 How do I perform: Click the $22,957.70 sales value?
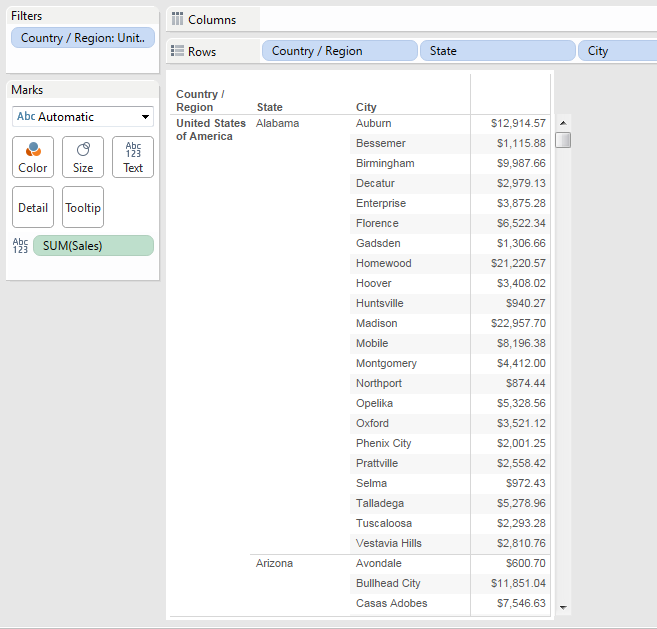coord(518,324)
